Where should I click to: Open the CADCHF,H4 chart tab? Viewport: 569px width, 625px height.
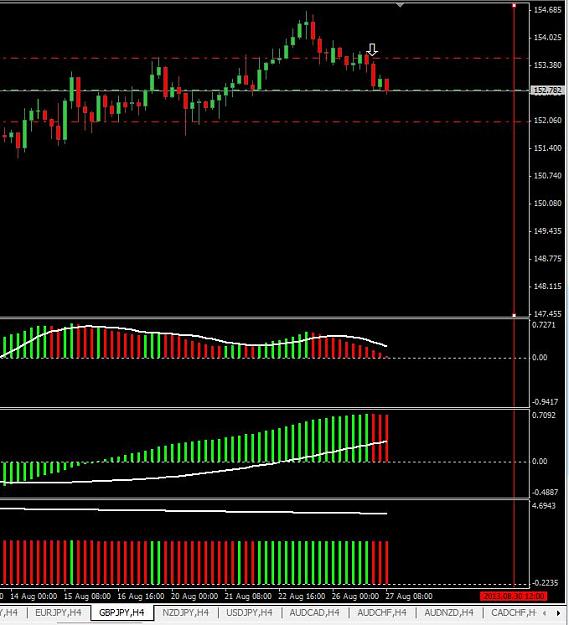point(513,612)
